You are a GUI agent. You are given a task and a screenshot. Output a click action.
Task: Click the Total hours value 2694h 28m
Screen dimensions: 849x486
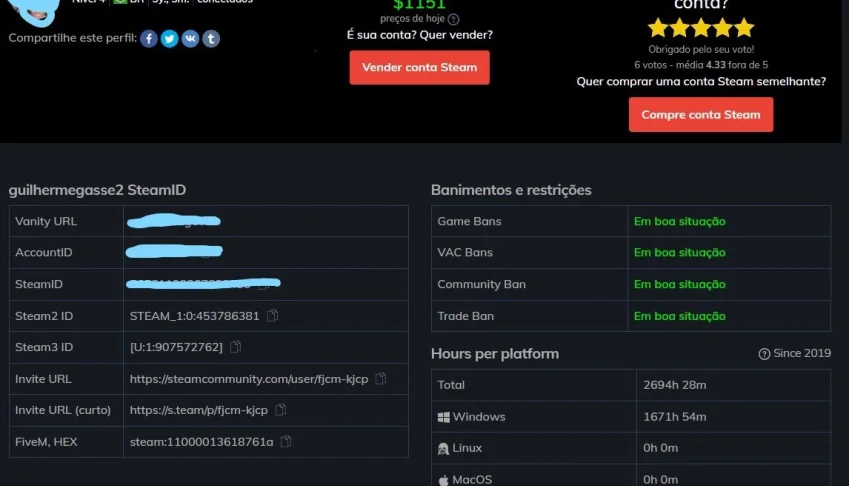675,385
